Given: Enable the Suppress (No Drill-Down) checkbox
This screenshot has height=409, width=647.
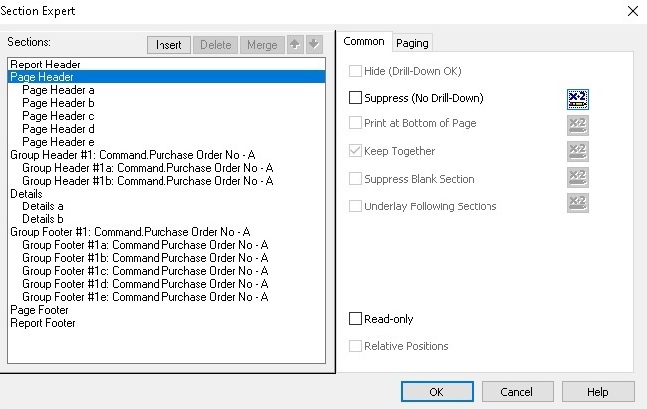Looking at the screenshot, I should click(355, 98).
